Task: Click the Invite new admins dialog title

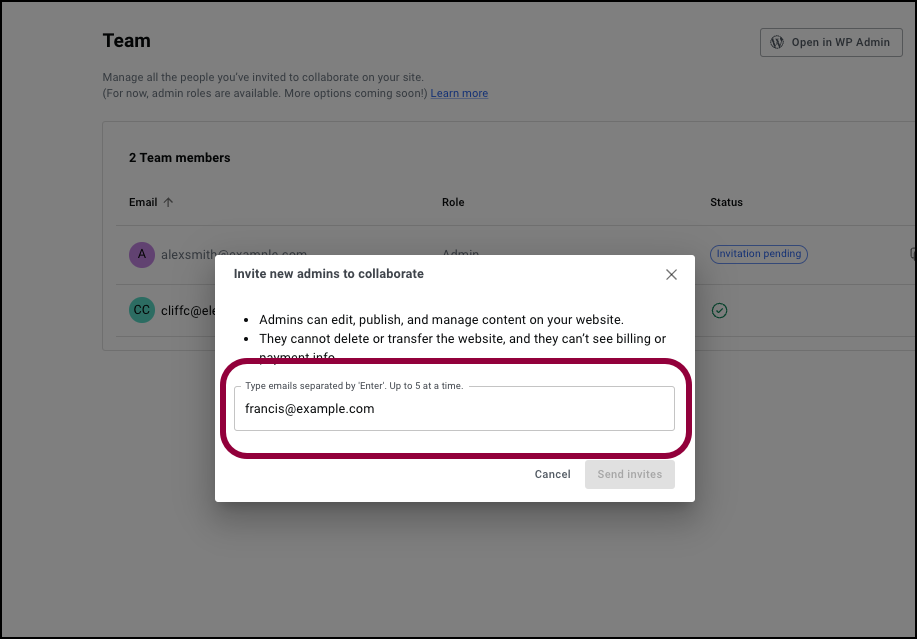Action: click(x=329, y=274)
